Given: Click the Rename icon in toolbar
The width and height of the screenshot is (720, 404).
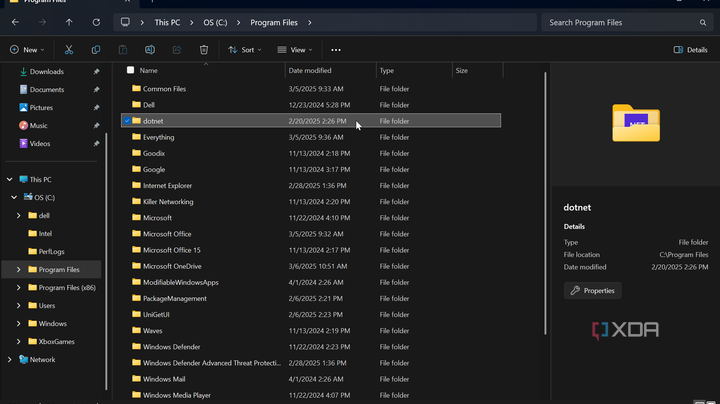Looking at the screenshot, I should [150, 50].
